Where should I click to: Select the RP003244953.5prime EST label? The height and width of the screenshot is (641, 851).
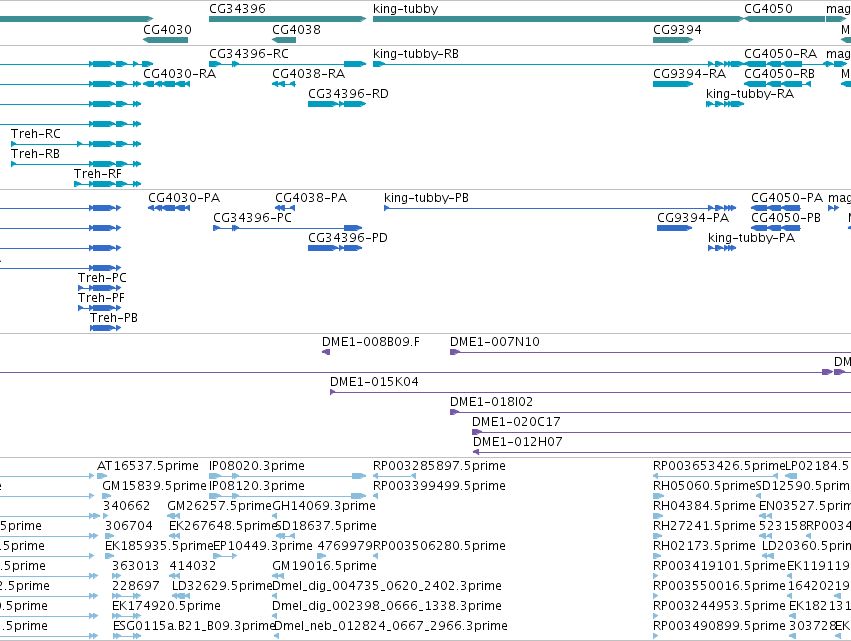click(x=719, y=607)
